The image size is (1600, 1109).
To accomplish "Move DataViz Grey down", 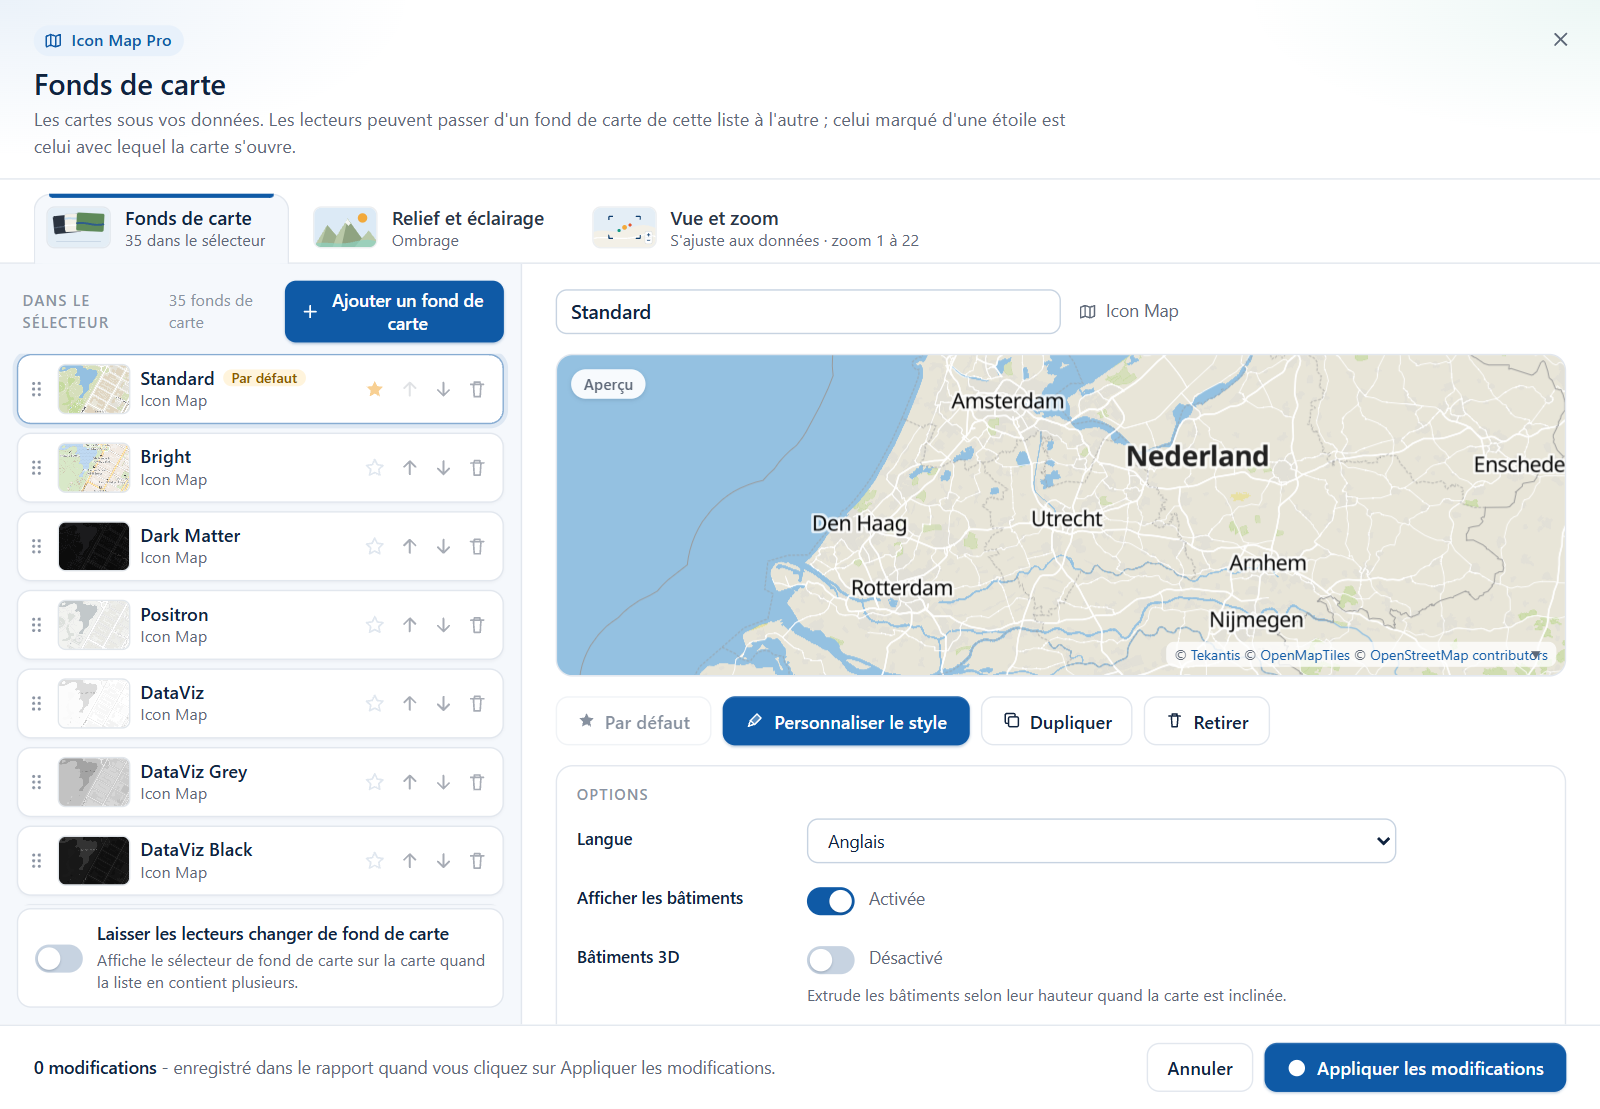I will click(443, 782).
